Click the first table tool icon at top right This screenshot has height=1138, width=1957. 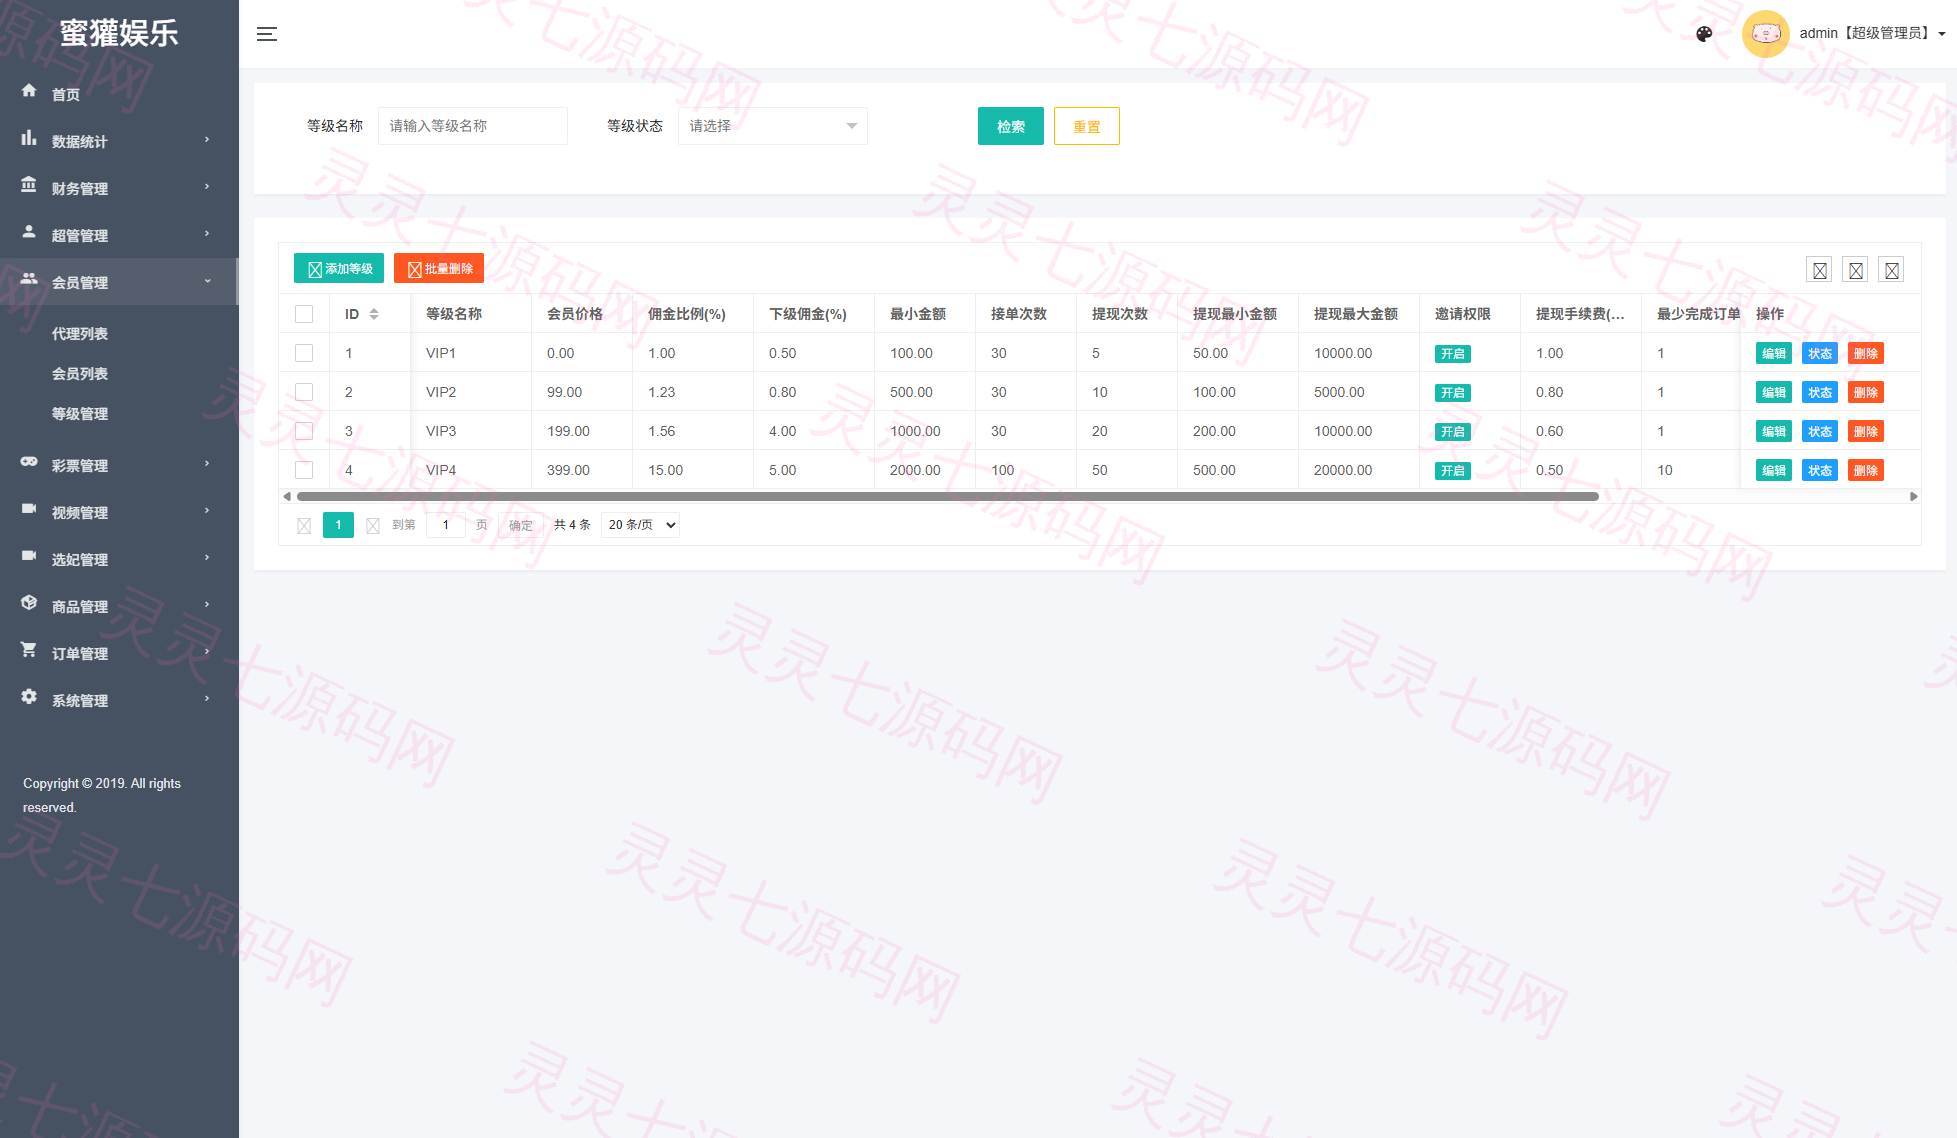1820,270
